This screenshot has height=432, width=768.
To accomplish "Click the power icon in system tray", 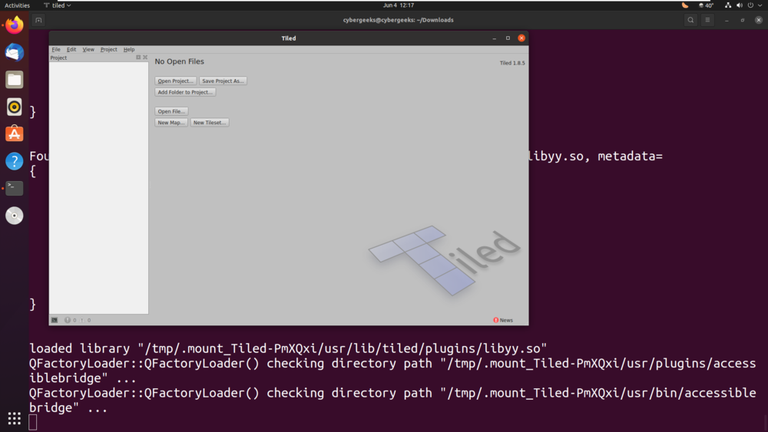I will point(750,5).
